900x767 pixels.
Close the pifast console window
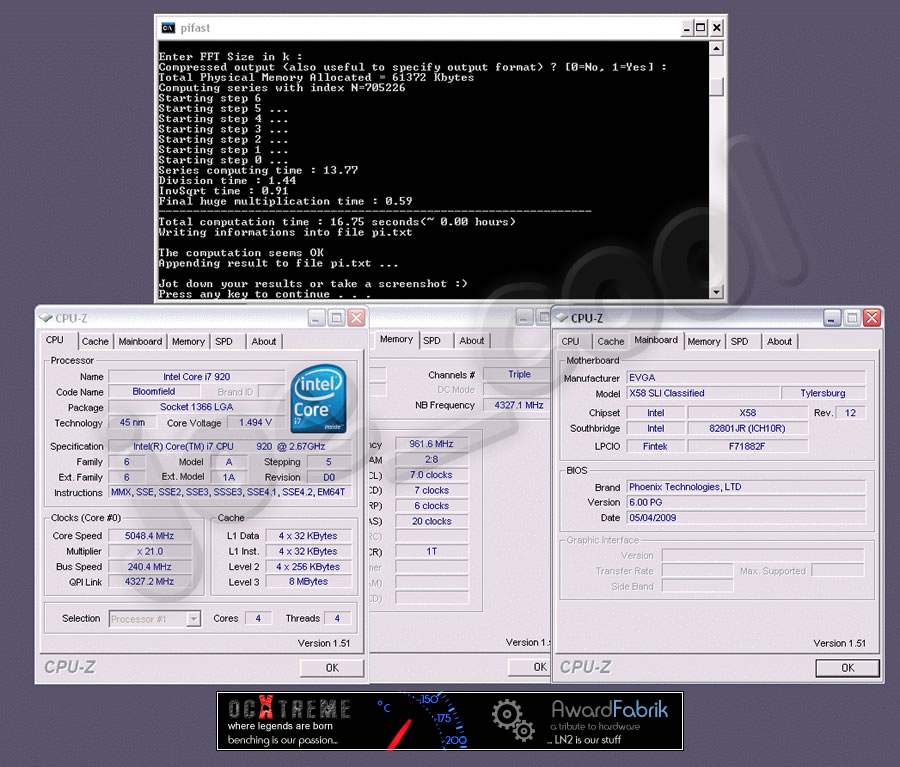(716, 28)
